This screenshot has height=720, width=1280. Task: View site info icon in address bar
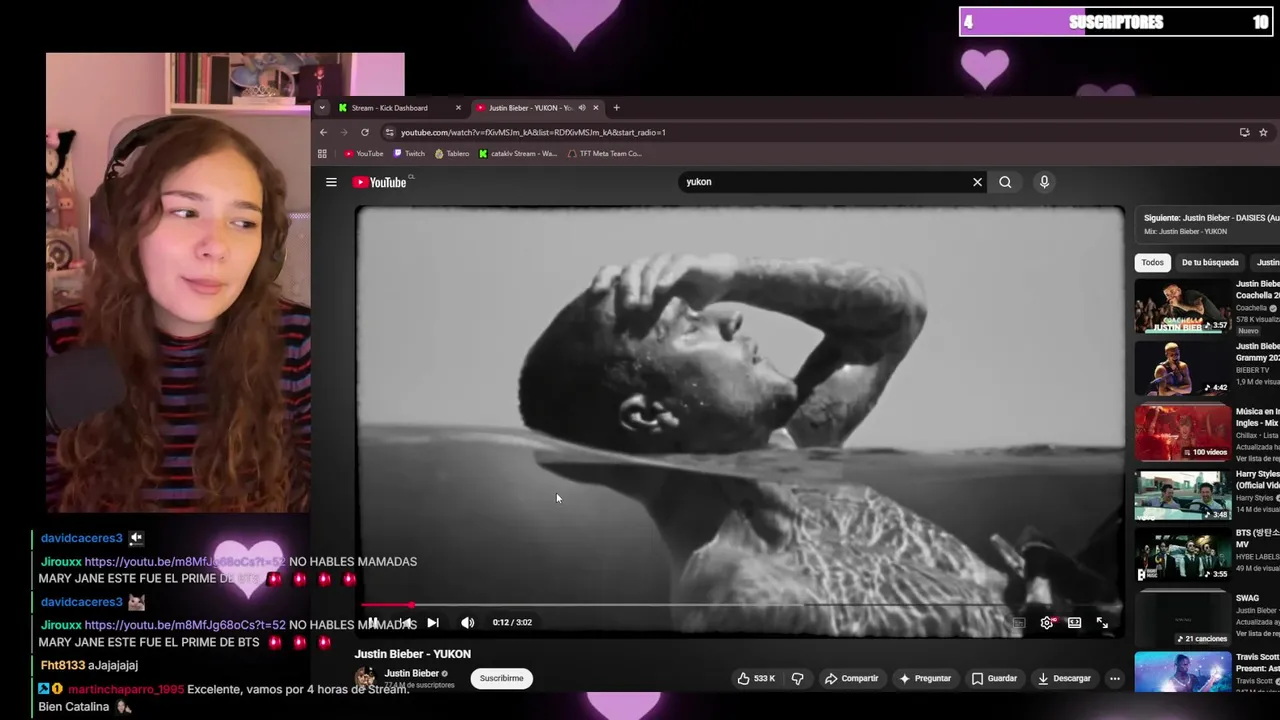389,132
